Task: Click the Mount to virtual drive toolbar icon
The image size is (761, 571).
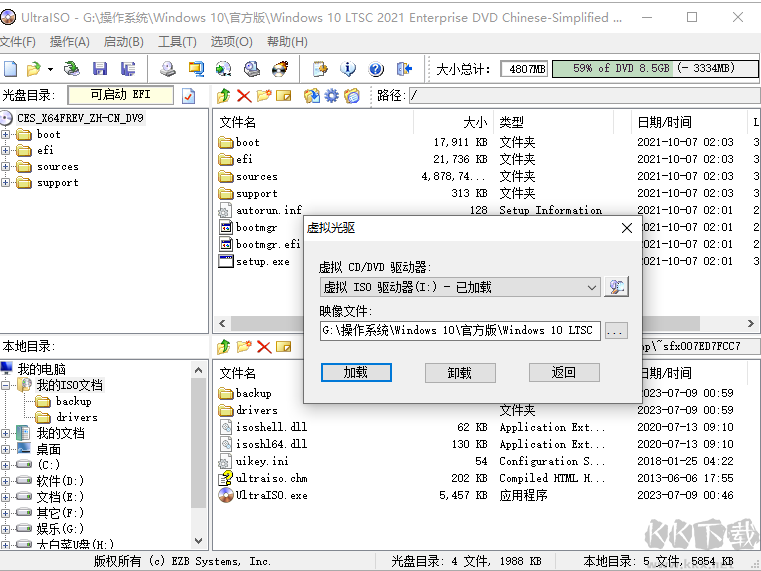Action: 252,69
